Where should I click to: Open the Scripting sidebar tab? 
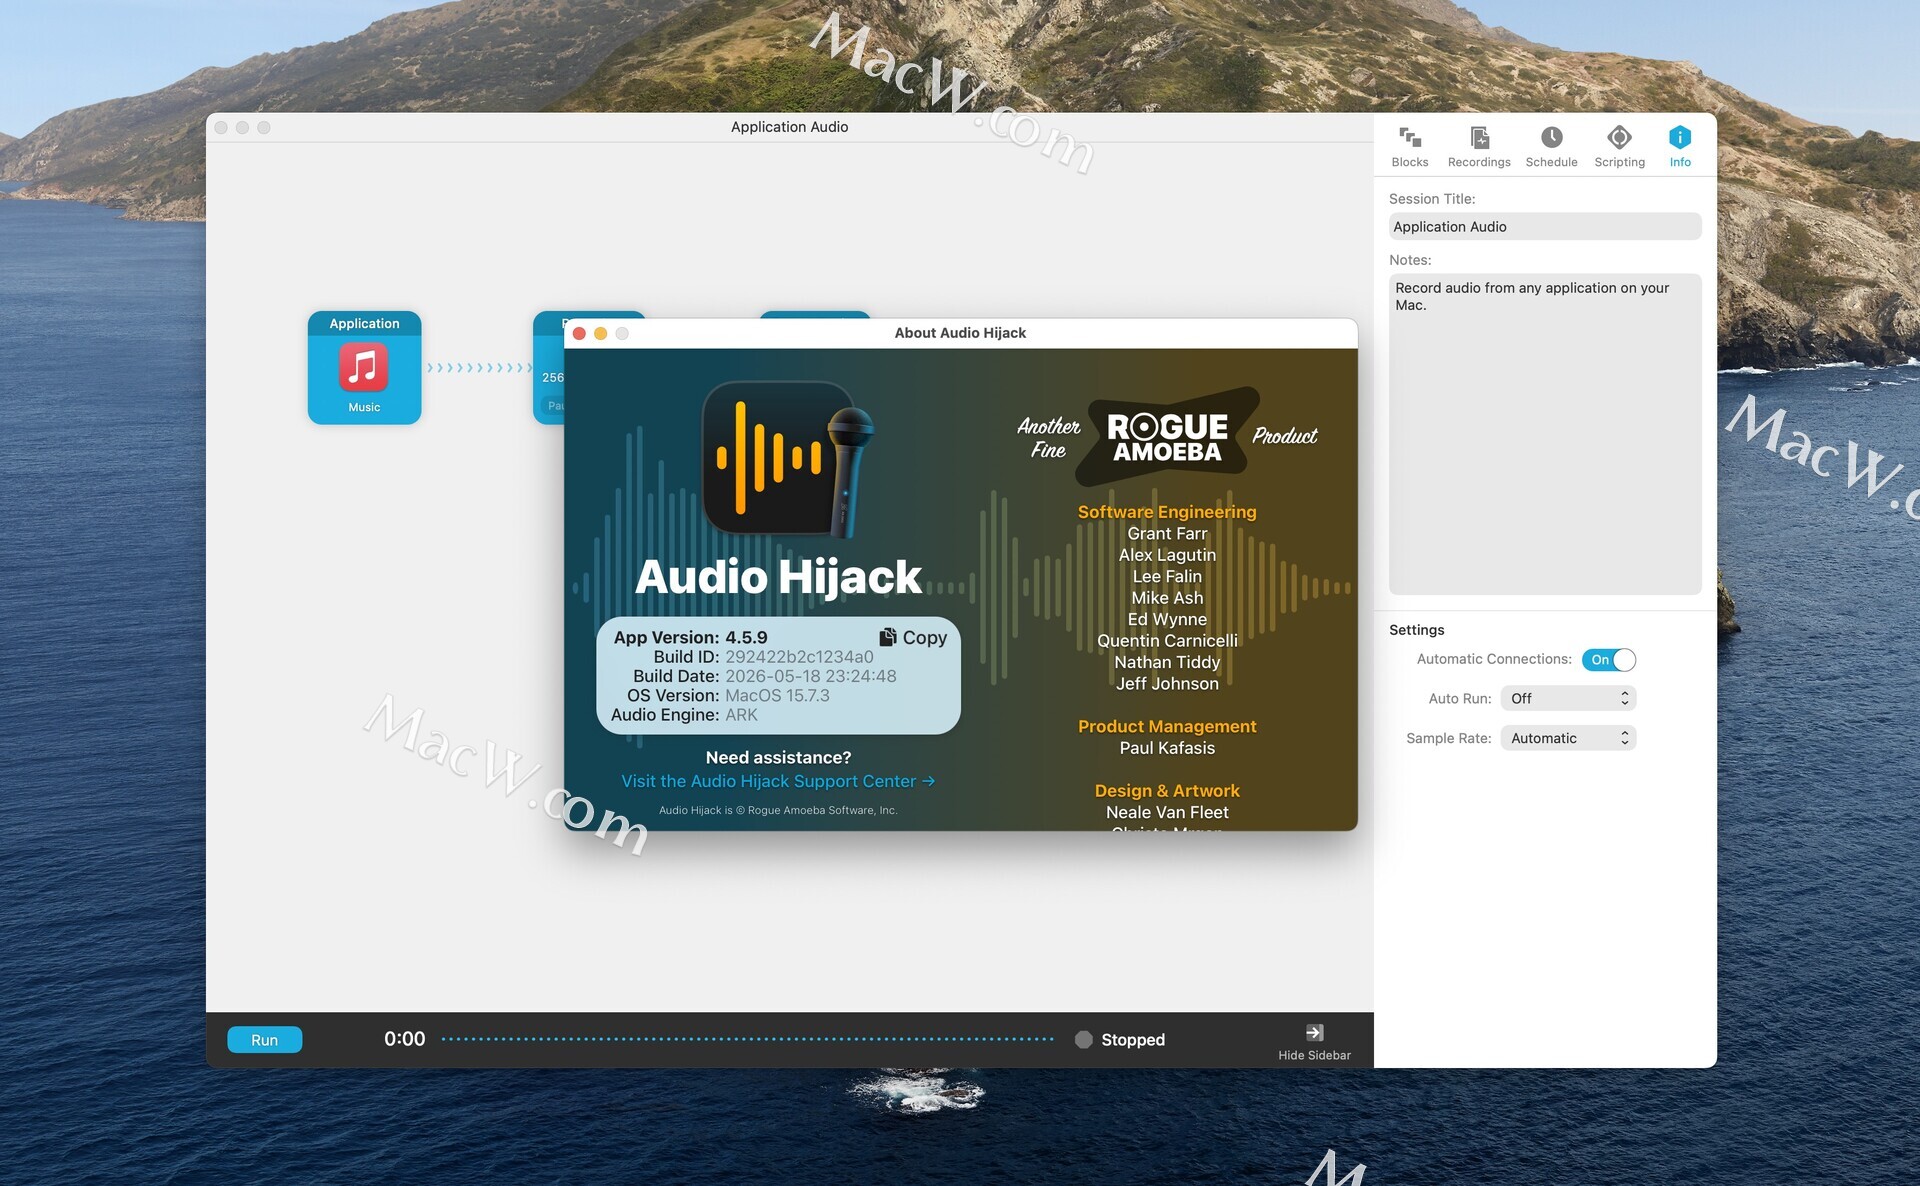click(x=1619, y=146)
